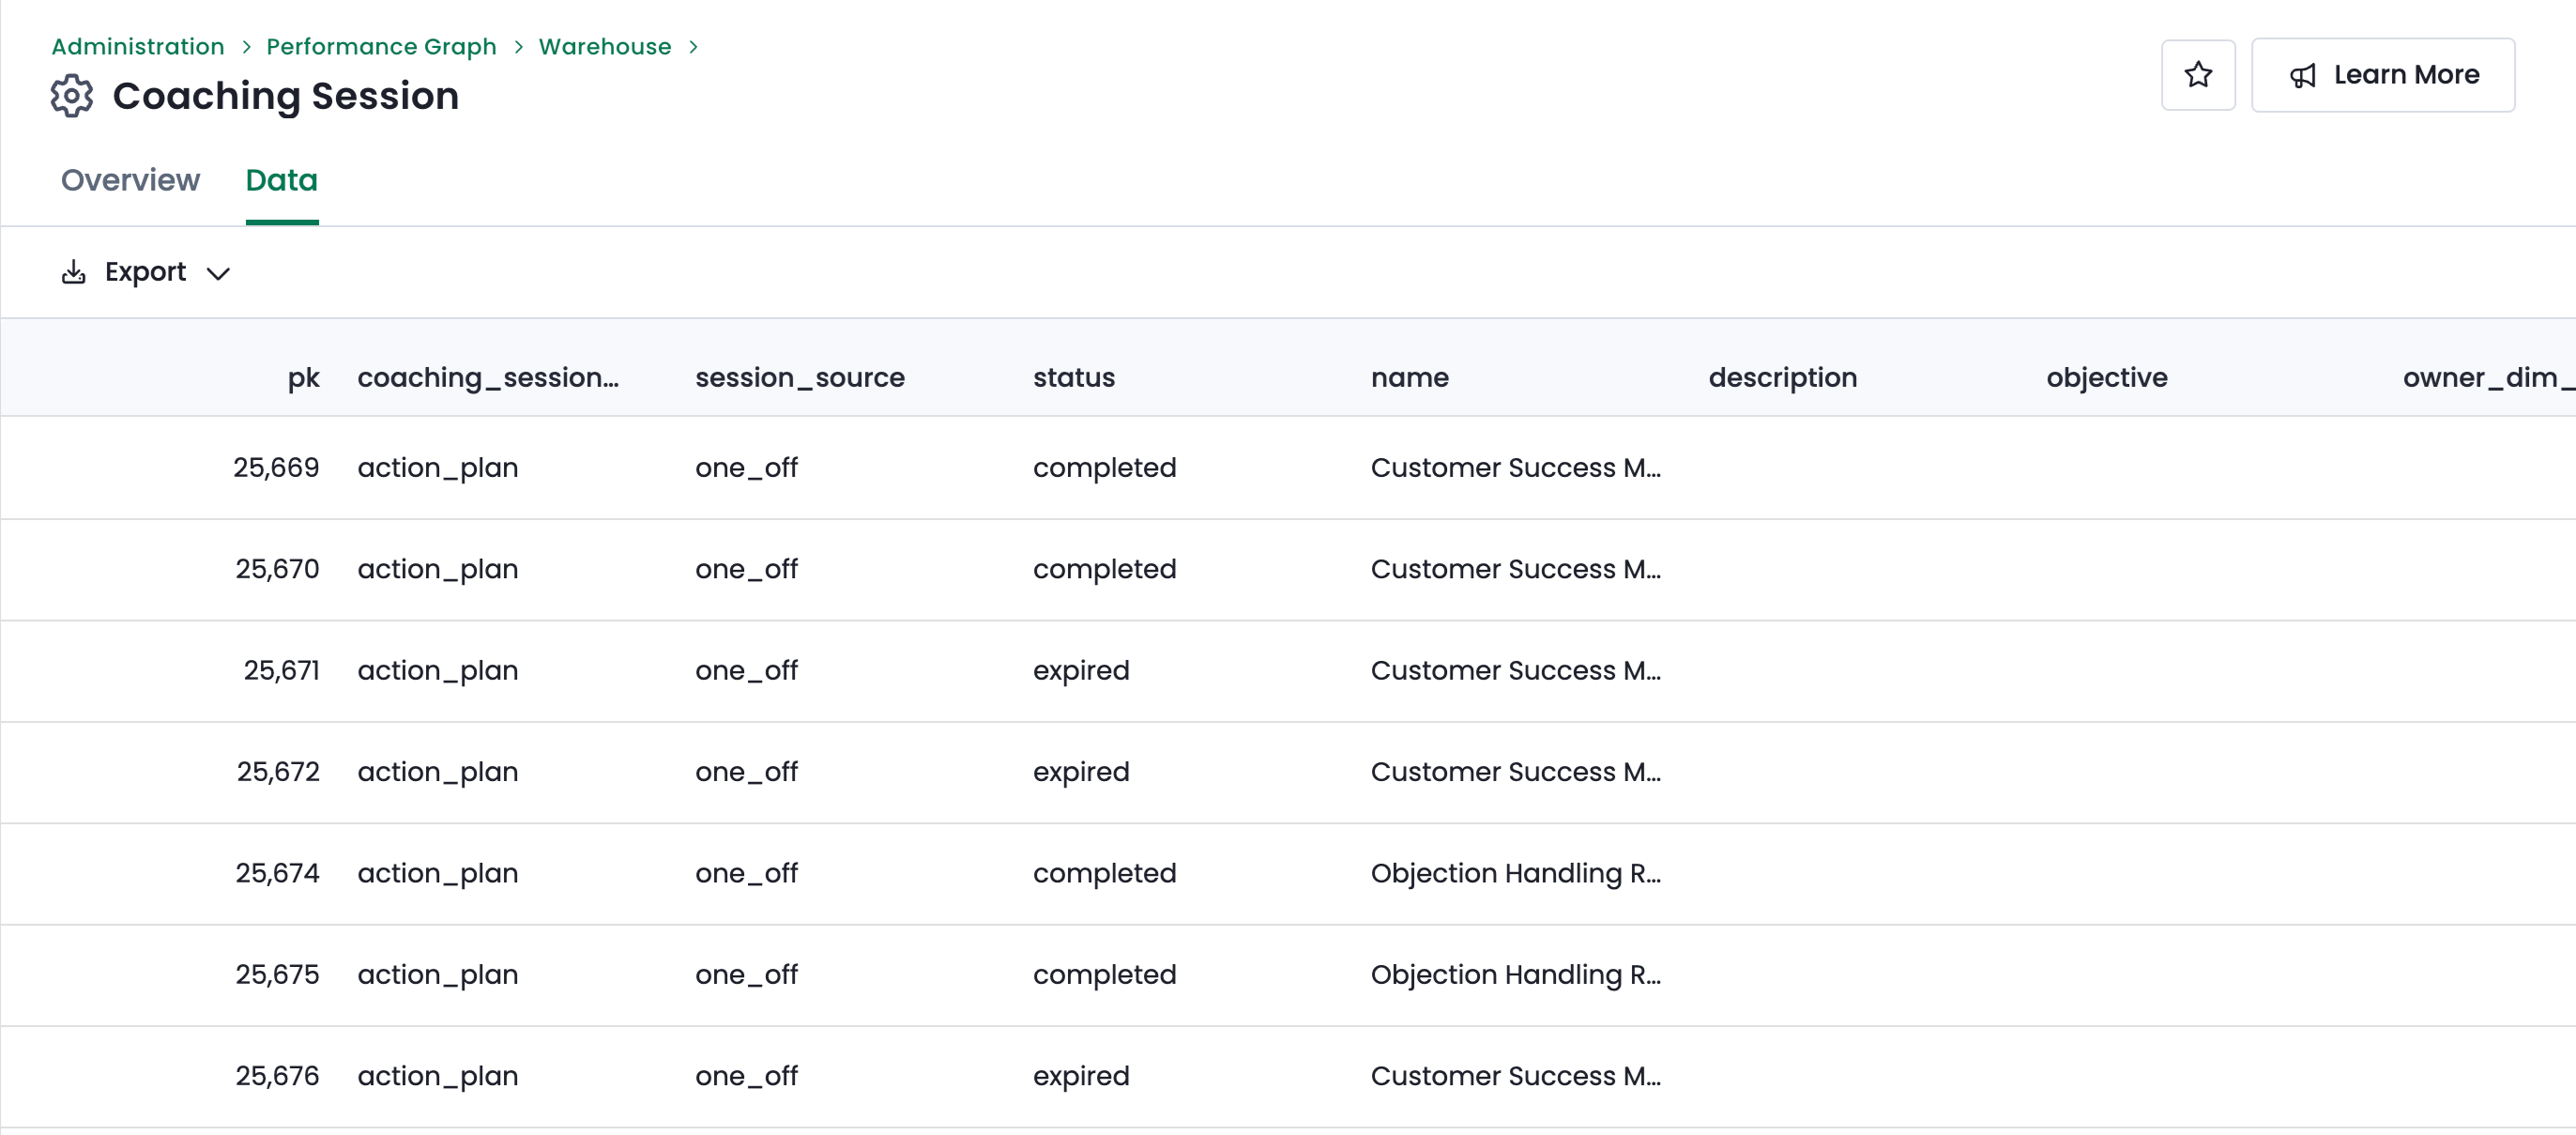2576x1135 pixels.
Task: Select the pk cell 25,672
Action: point(278,772)
